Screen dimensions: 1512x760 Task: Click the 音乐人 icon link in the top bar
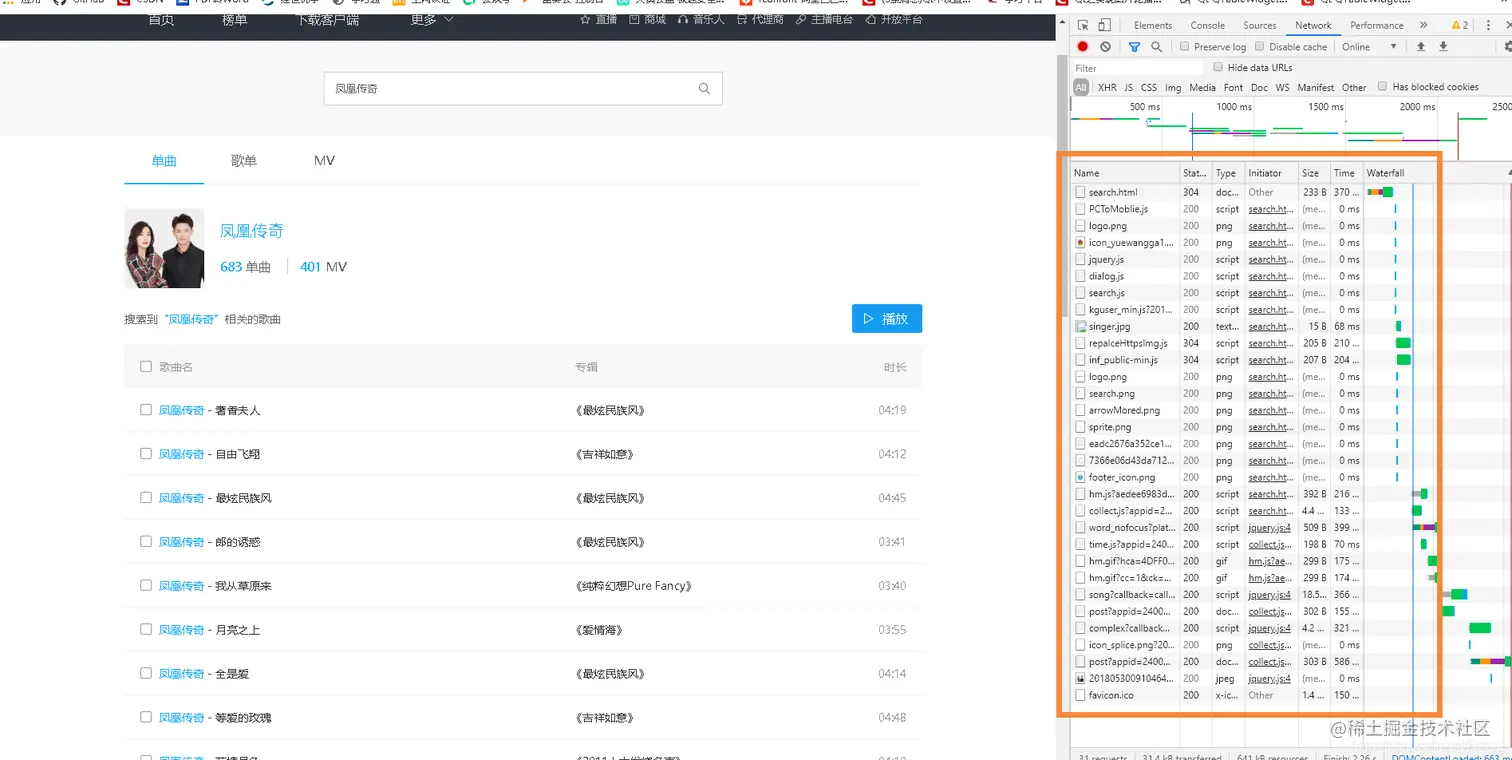[701, 19]
